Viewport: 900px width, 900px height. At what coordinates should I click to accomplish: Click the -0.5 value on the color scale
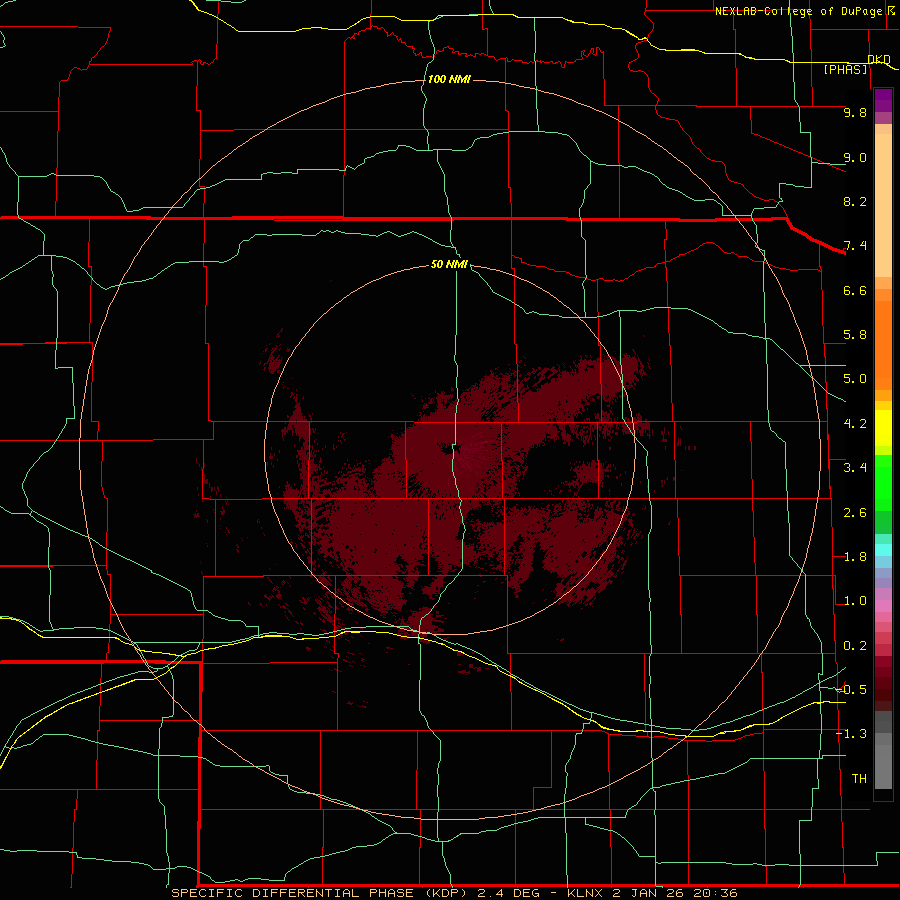point(851,689)
